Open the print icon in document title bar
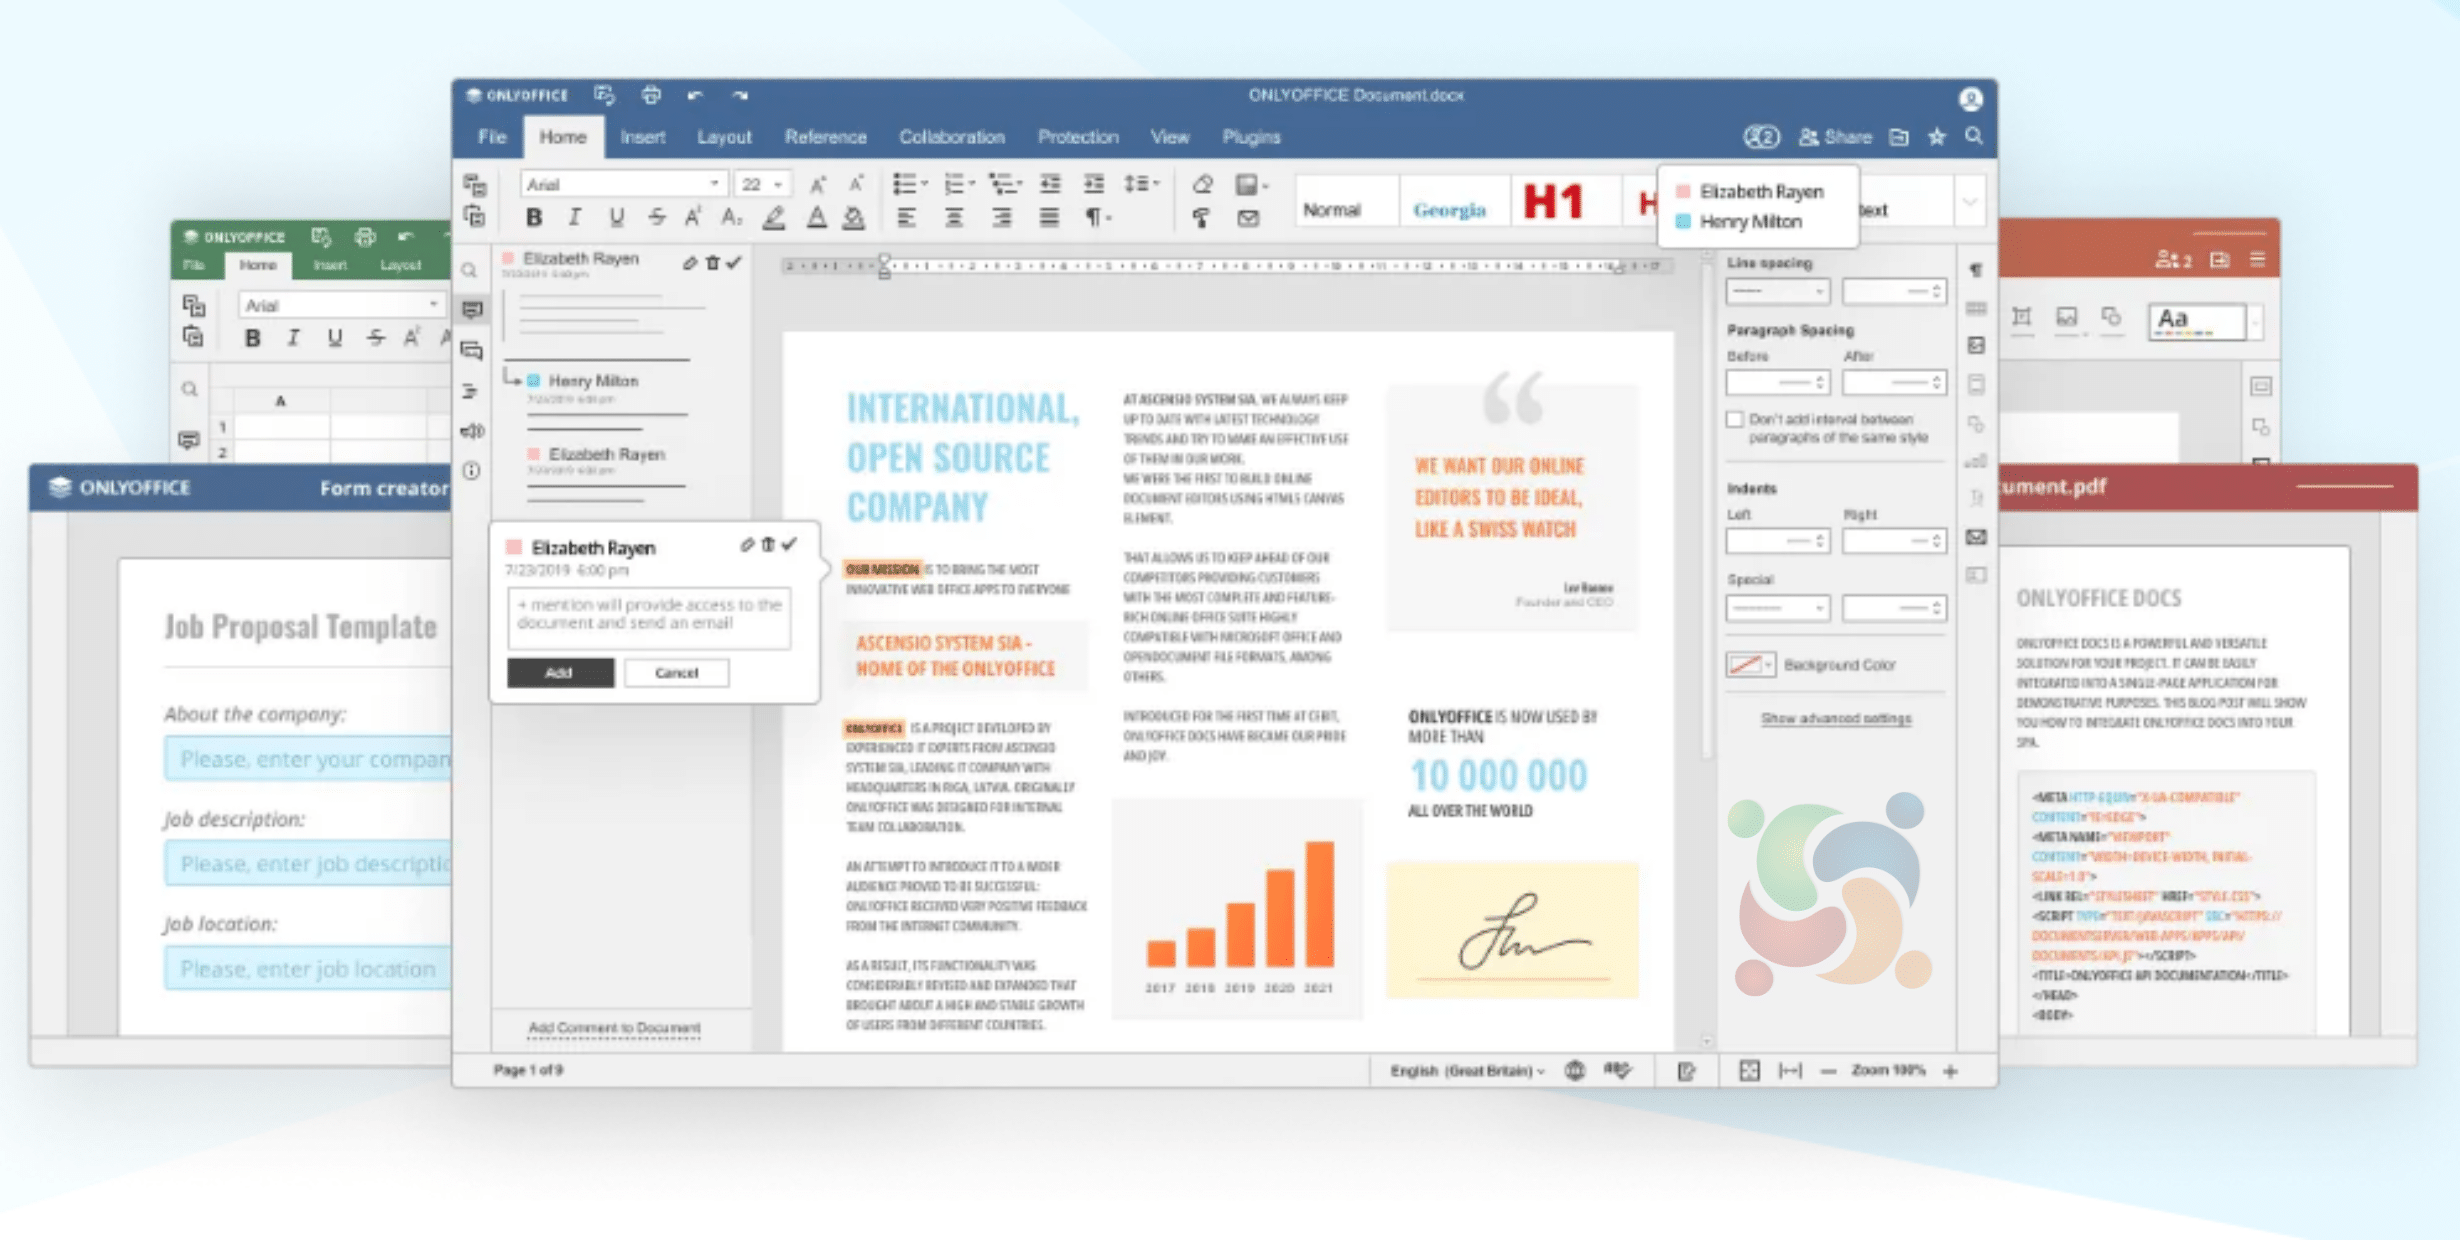 coord(651,95)
